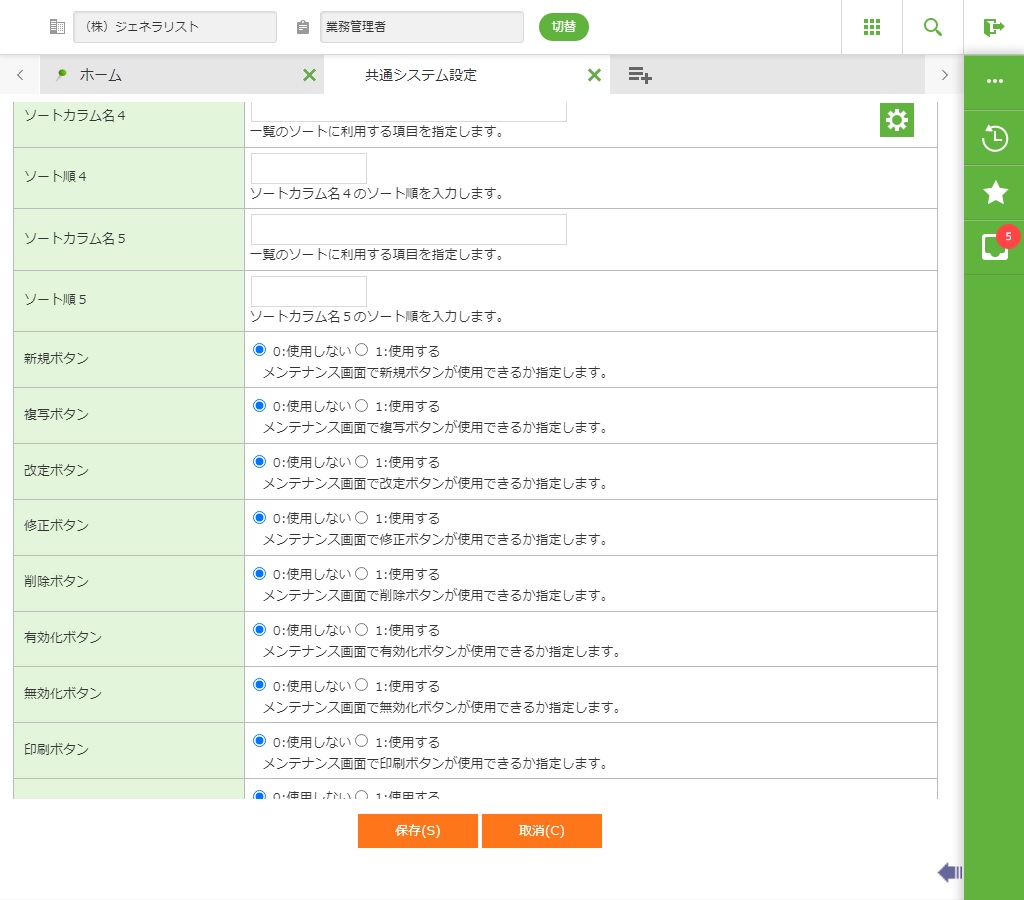The image size is (1024, 900).
Task: Close the 共通システム設定 tab
Action: [594, 75]
